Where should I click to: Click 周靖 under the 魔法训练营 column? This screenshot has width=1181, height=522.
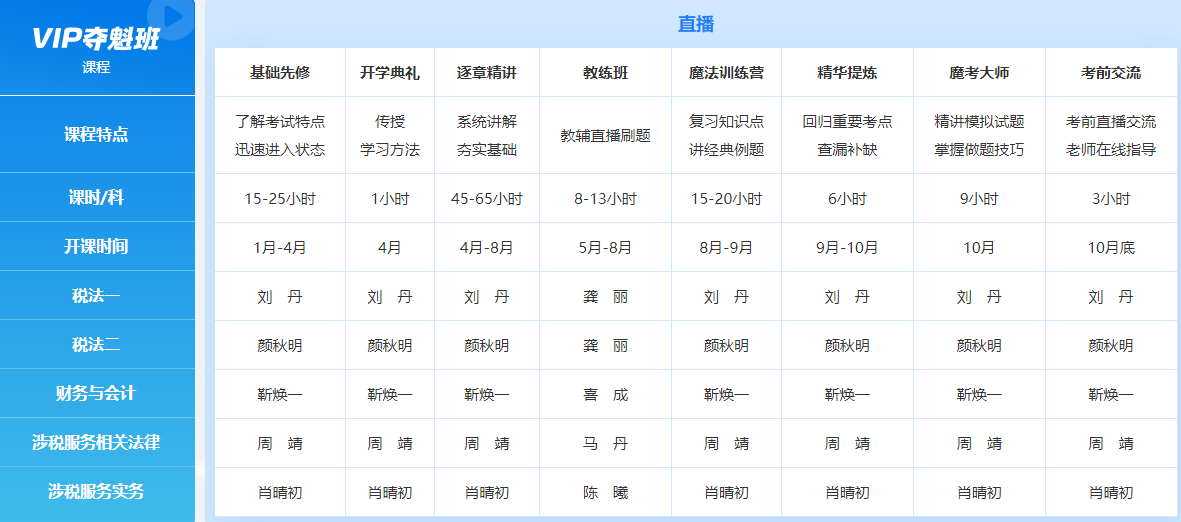coord(727,444)
